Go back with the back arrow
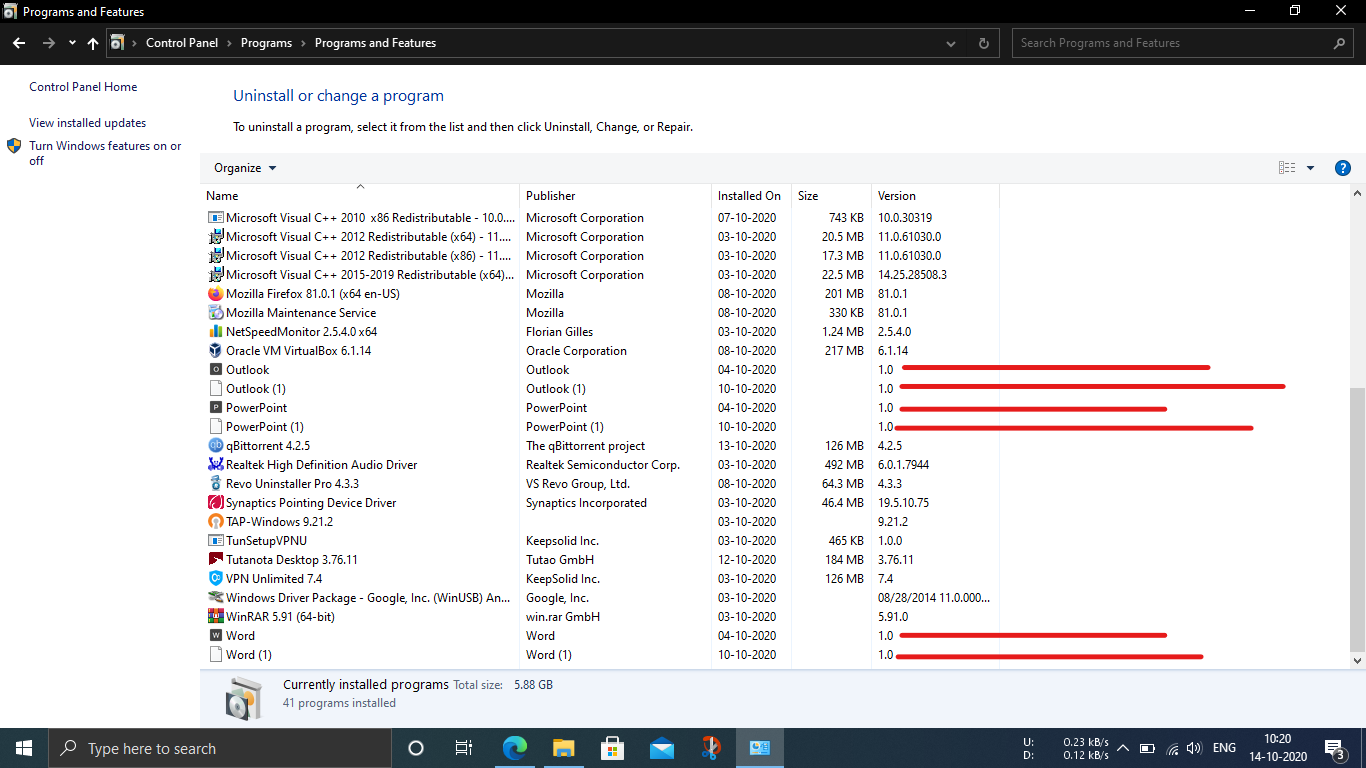1366x768 pixels. coord(18,43)
